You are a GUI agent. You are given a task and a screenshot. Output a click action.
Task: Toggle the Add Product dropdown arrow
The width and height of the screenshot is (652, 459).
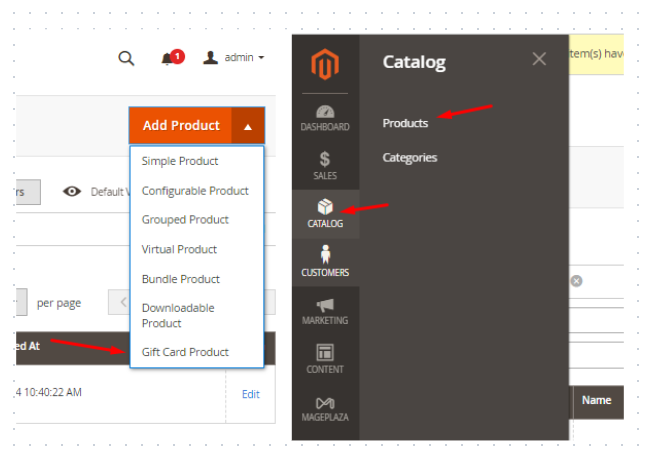(x=247, y=126)
